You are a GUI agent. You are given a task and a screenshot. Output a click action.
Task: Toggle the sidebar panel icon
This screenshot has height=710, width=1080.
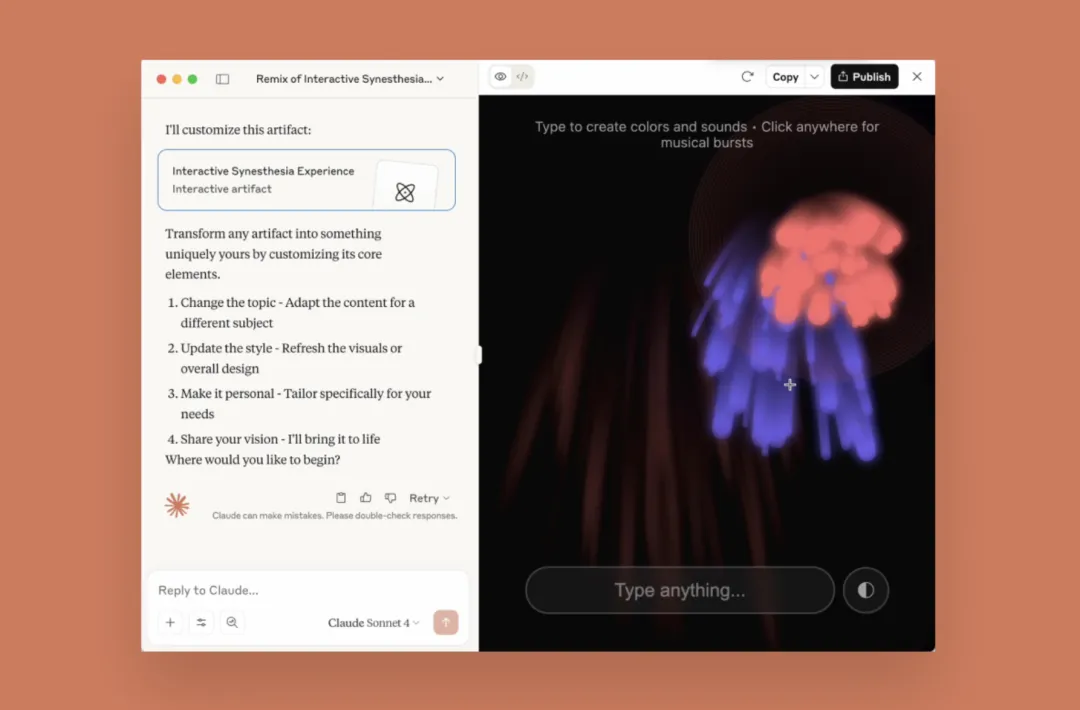(x=222, y=79)
